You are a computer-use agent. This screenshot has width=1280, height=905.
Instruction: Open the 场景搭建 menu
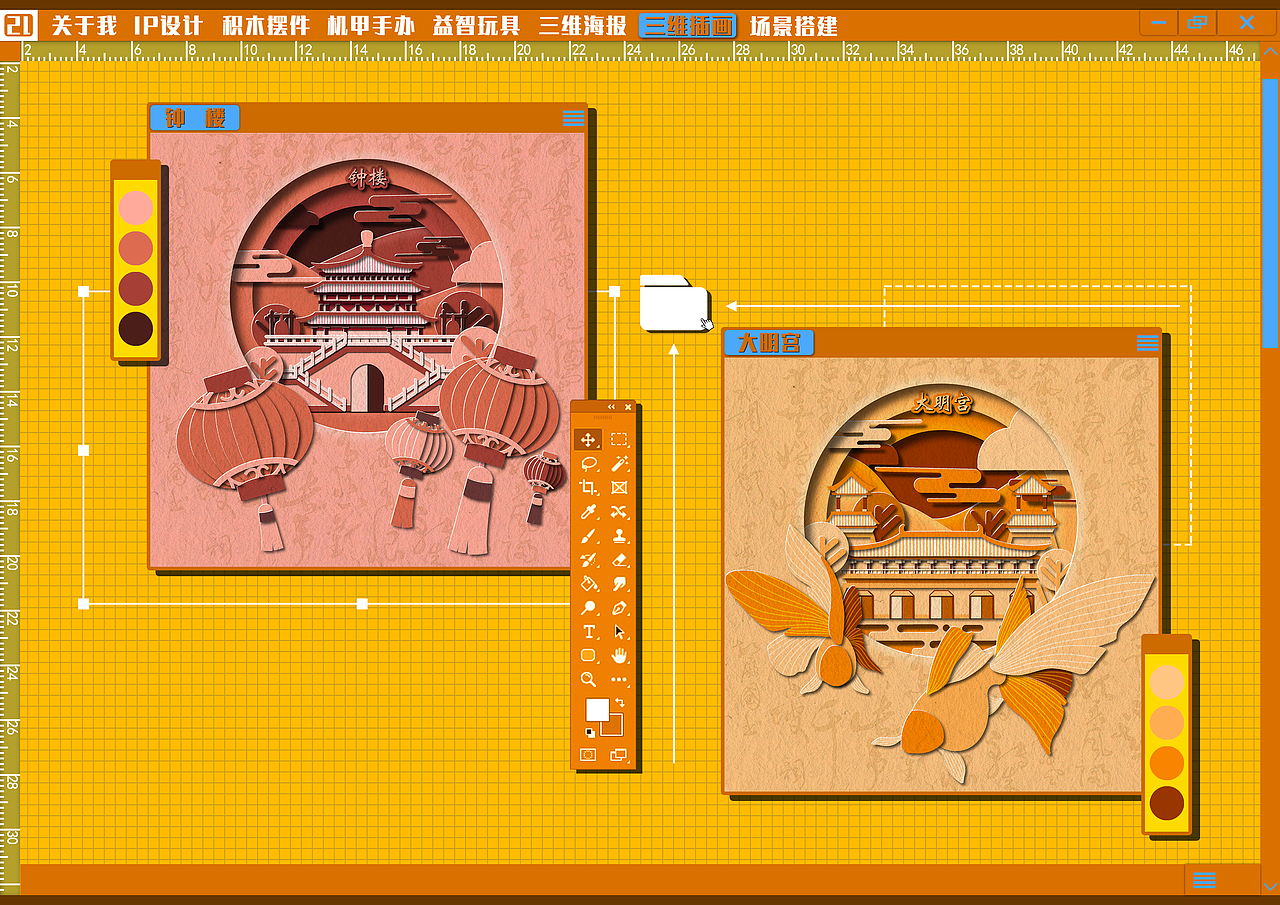tap(794, 26)
